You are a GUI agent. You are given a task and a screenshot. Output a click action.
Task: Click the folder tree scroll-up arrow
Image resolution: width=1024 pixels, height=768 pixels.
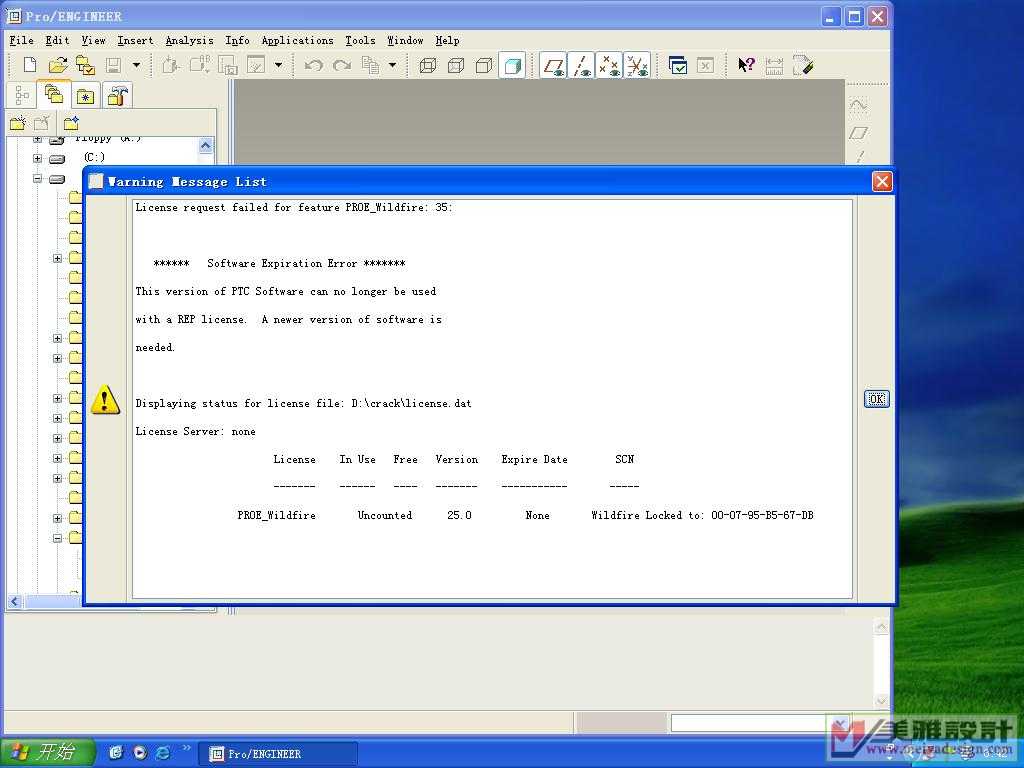click(206, 146)
